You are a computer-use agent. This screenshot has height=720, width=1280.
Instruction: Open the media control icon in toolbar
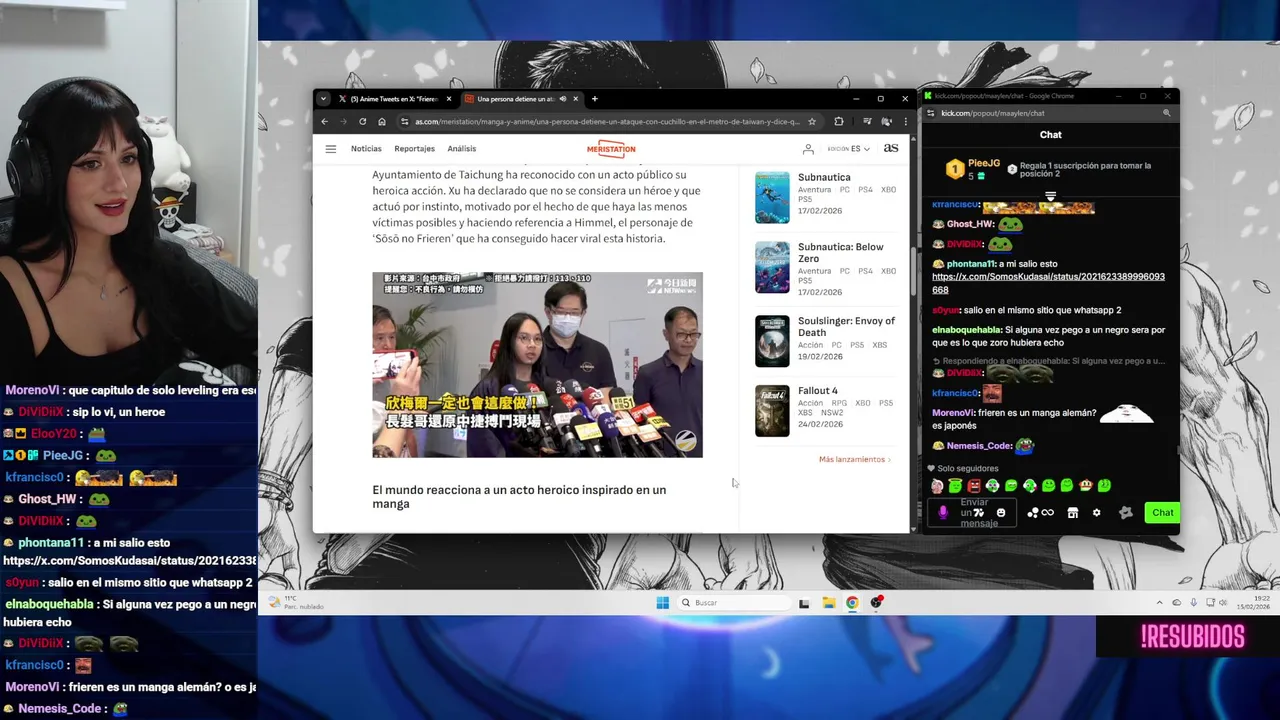(867, 121)
